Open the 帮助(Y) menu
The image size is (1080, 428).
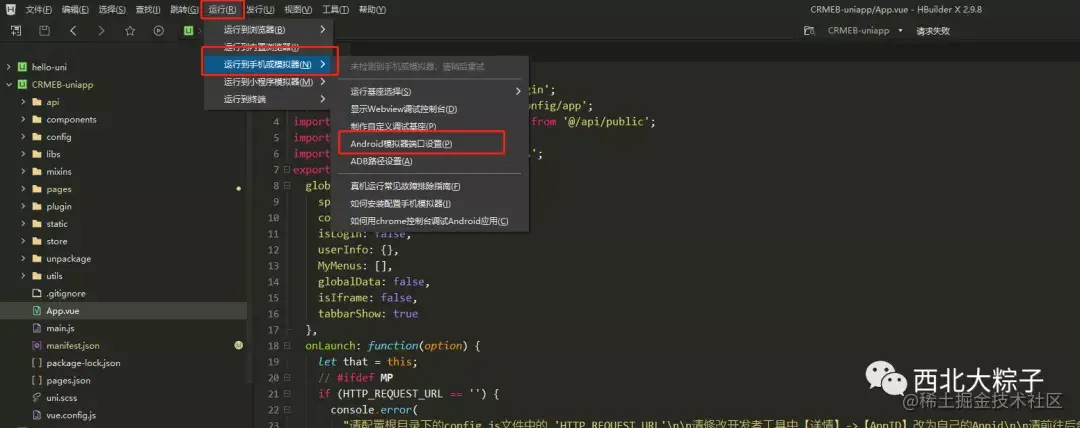tap(373, 10)
